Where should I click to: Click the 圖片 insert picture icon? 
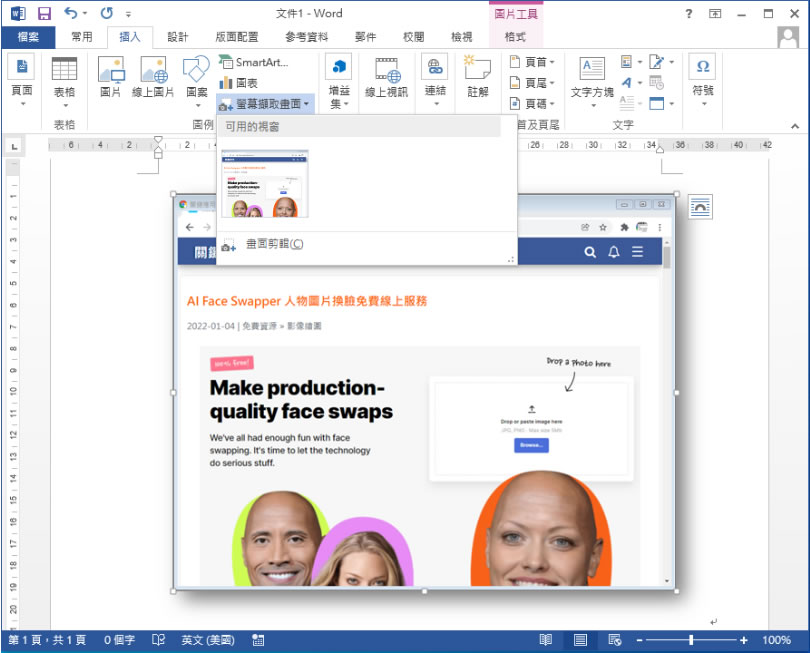click(111, 77)
